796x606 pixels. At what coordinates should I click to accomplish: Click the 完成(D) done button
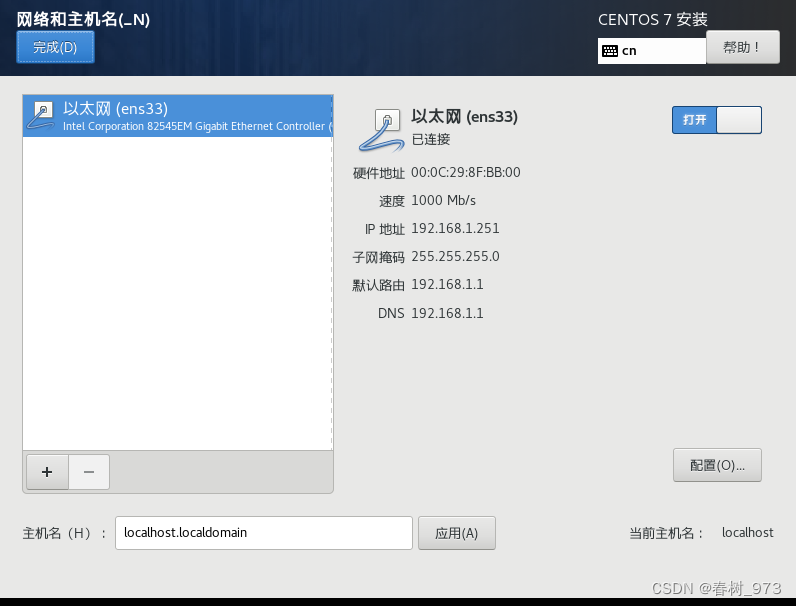click(x=55, y=47)
